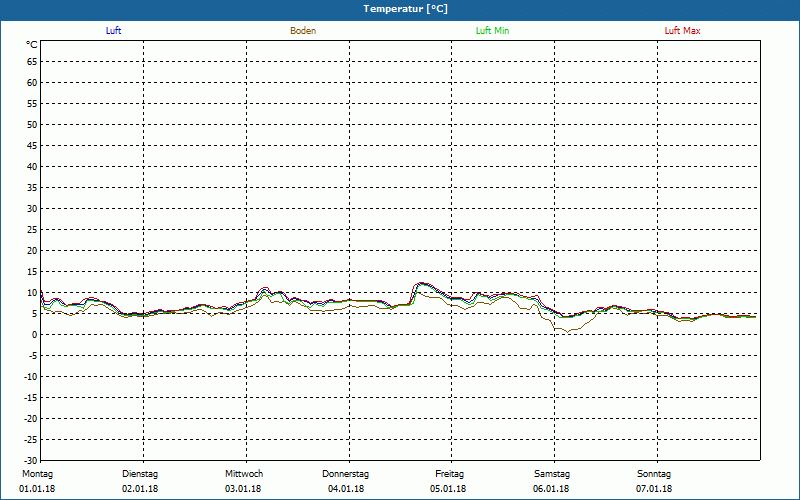Click the 01.01.18 date label
Screen dimensions: 800x500
(37, 489)
